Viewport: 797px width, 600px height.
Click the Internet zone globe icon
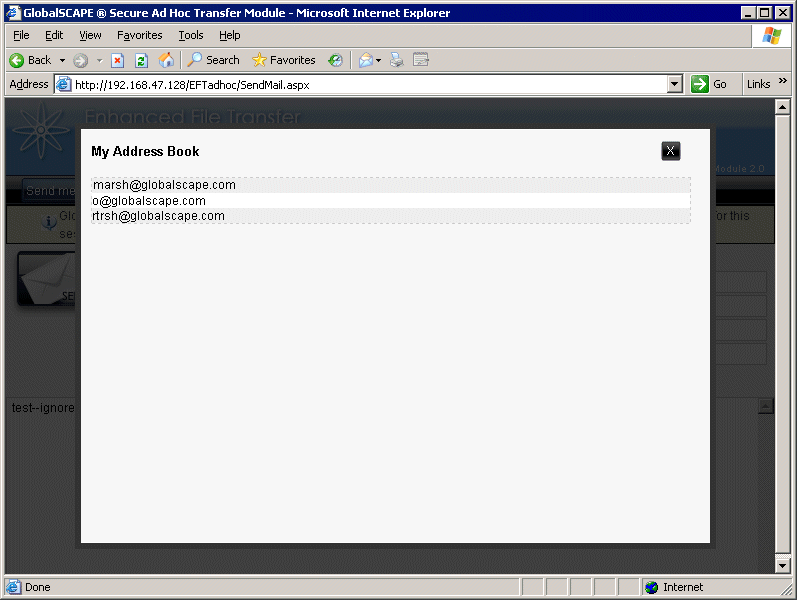pos(651,587)
